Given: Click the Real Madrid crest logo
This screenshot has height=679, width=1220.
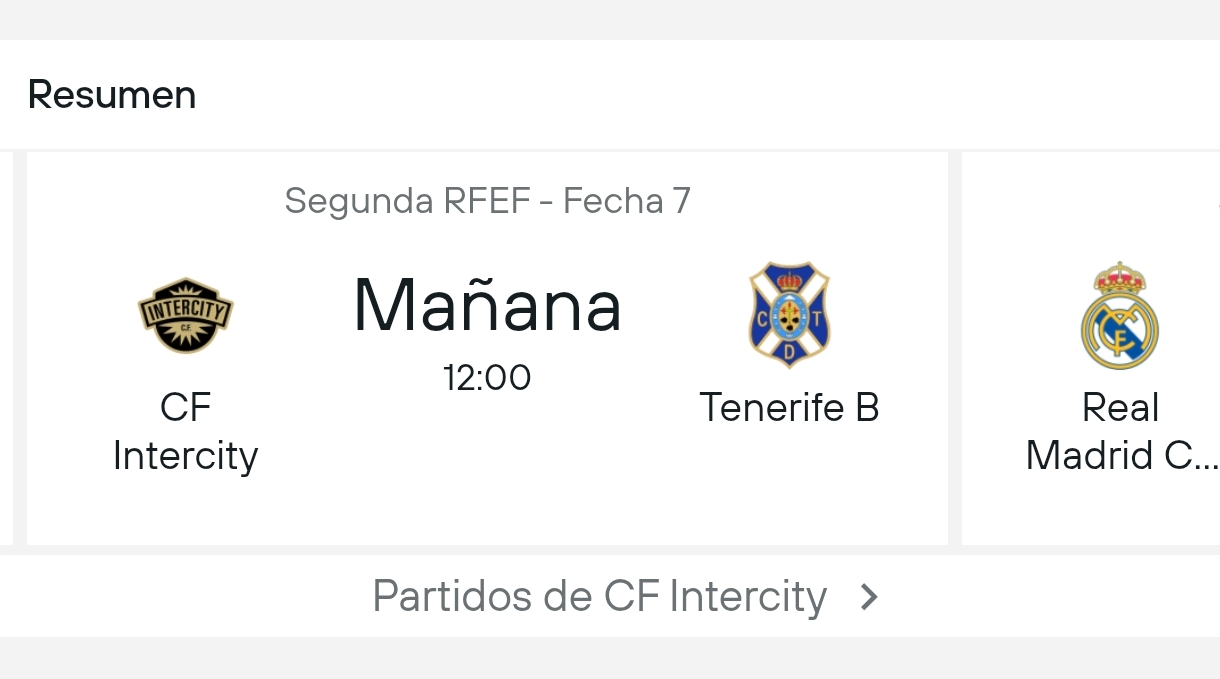Looking at the screenshot, I should 1120,315.
